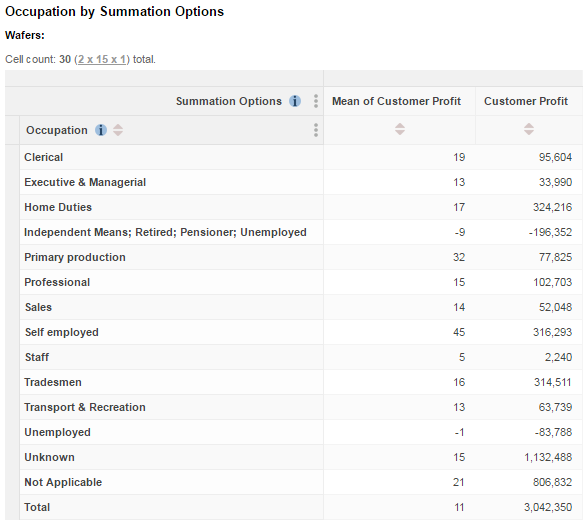
Task: Sort Mean of Customer Profit column
Action: pos(400,129)
